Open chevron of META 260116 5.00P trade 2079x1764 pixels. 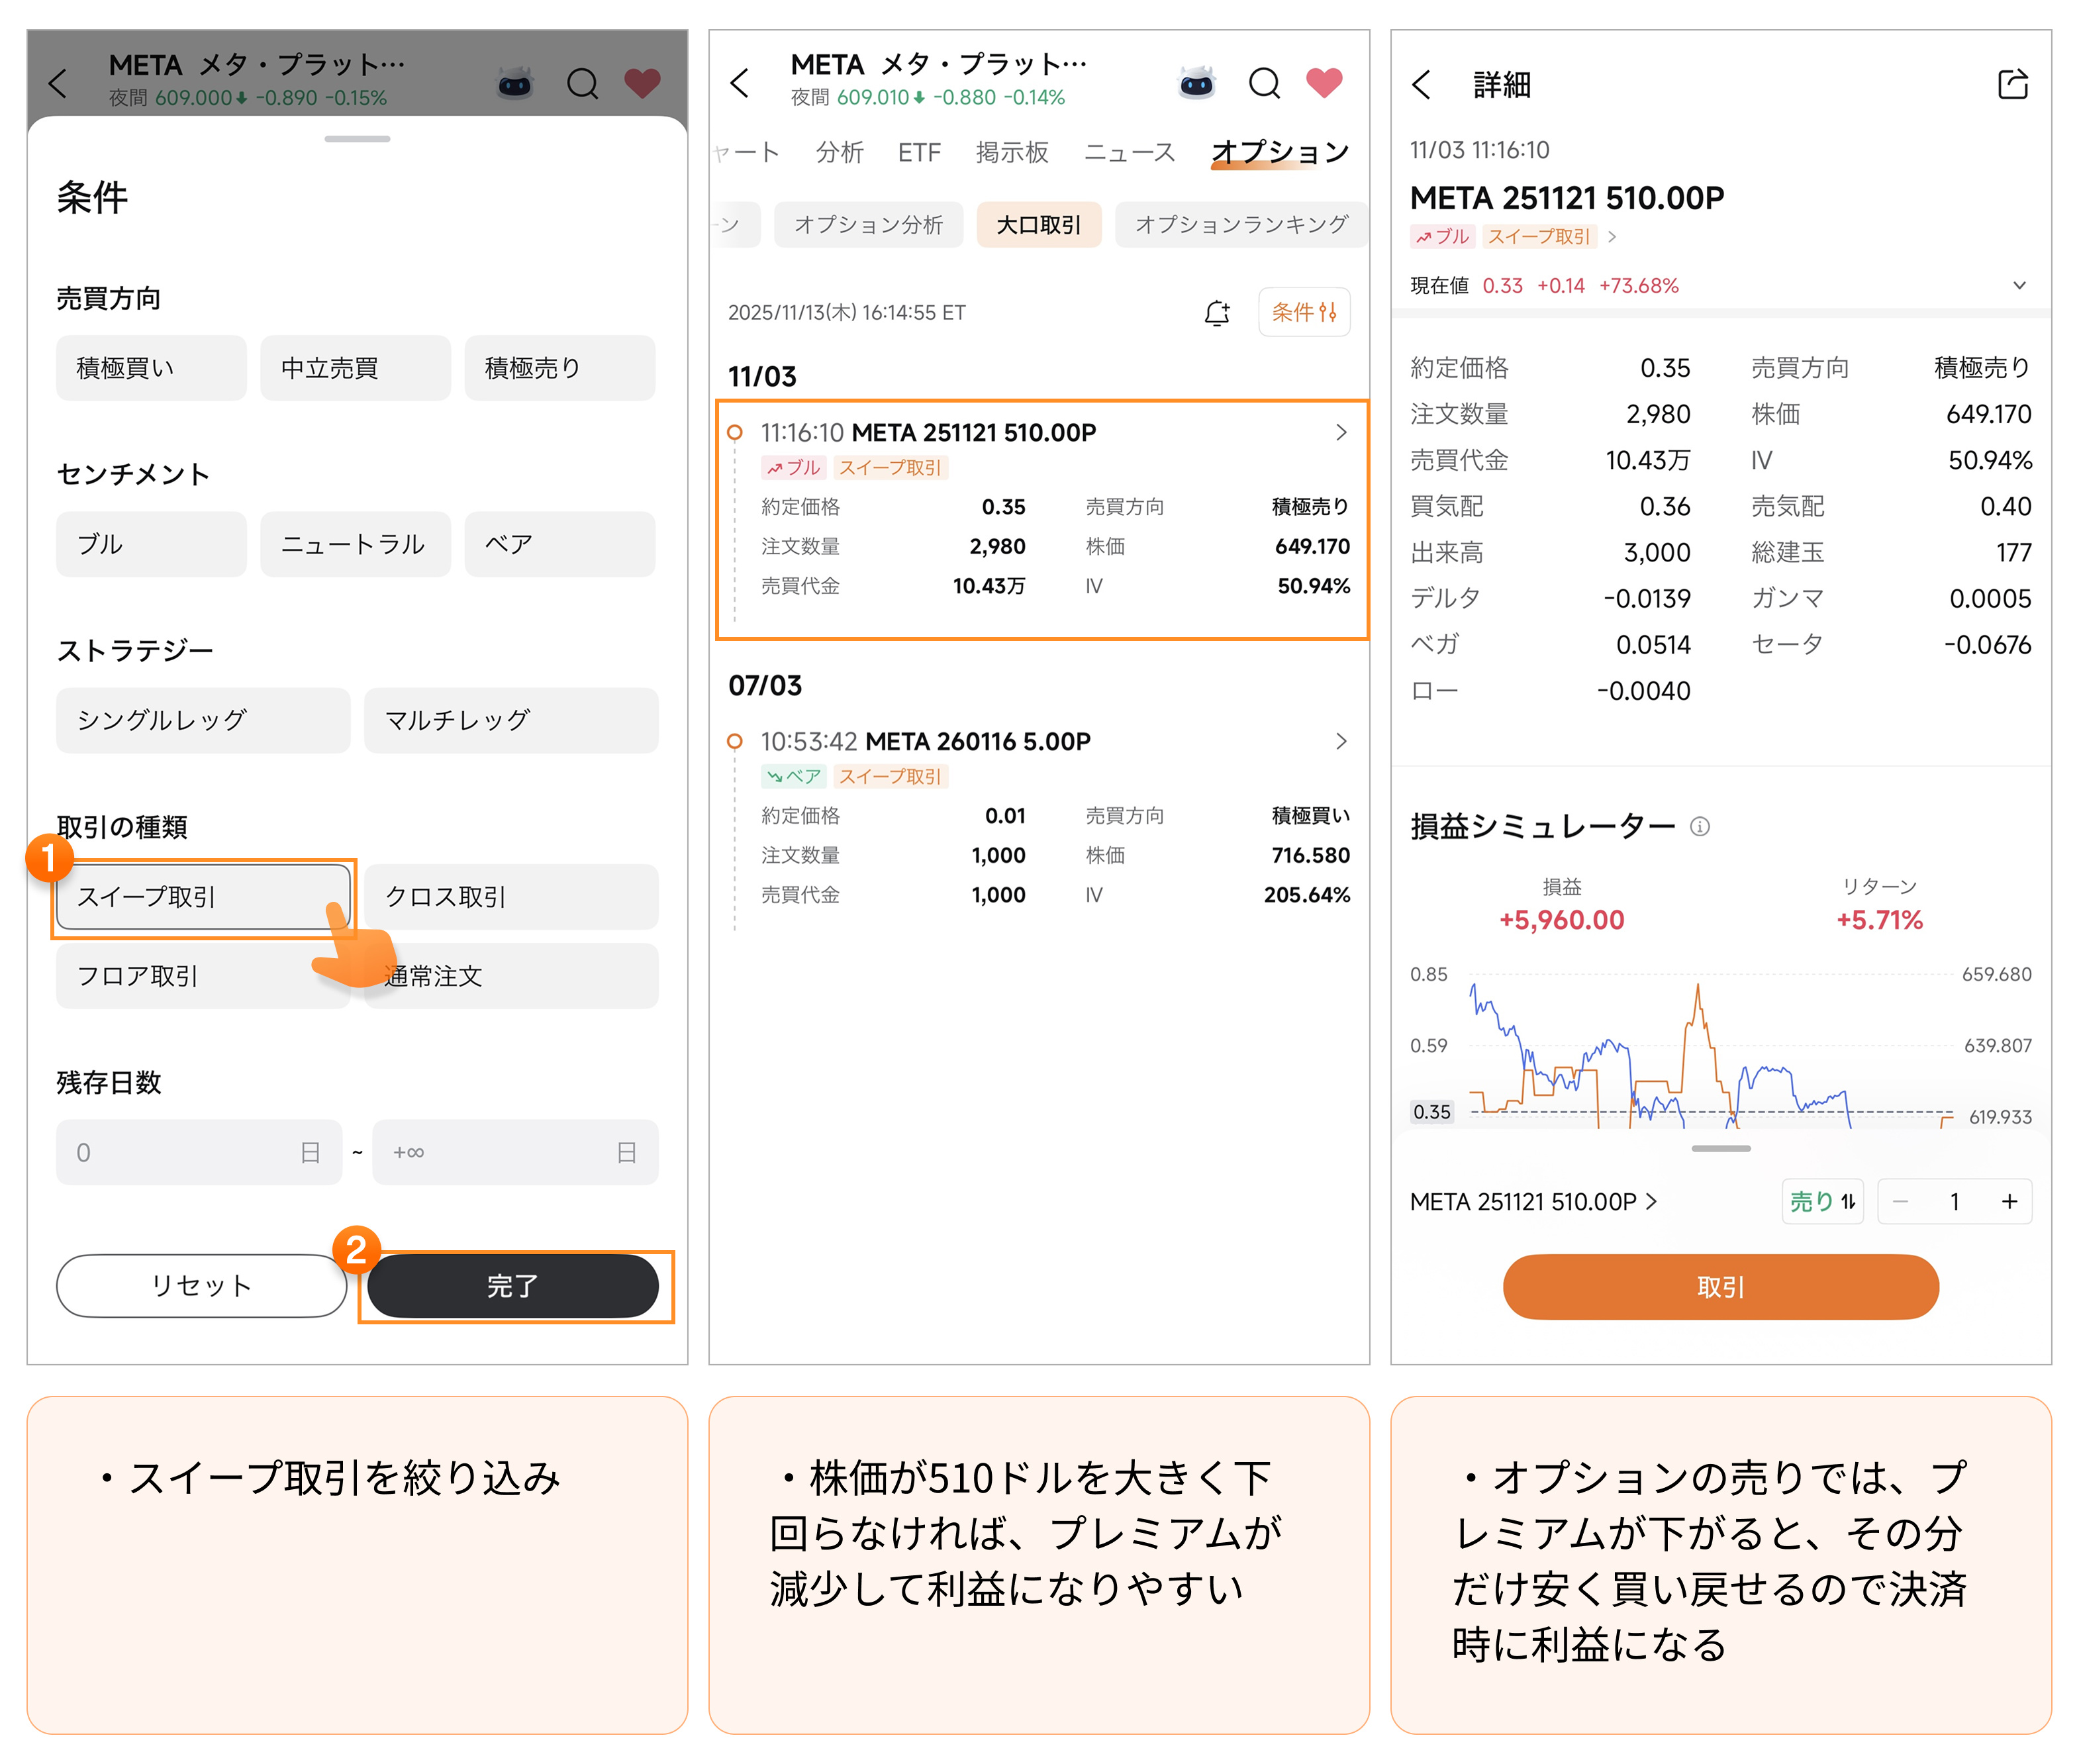click(x=1341, y=741)
